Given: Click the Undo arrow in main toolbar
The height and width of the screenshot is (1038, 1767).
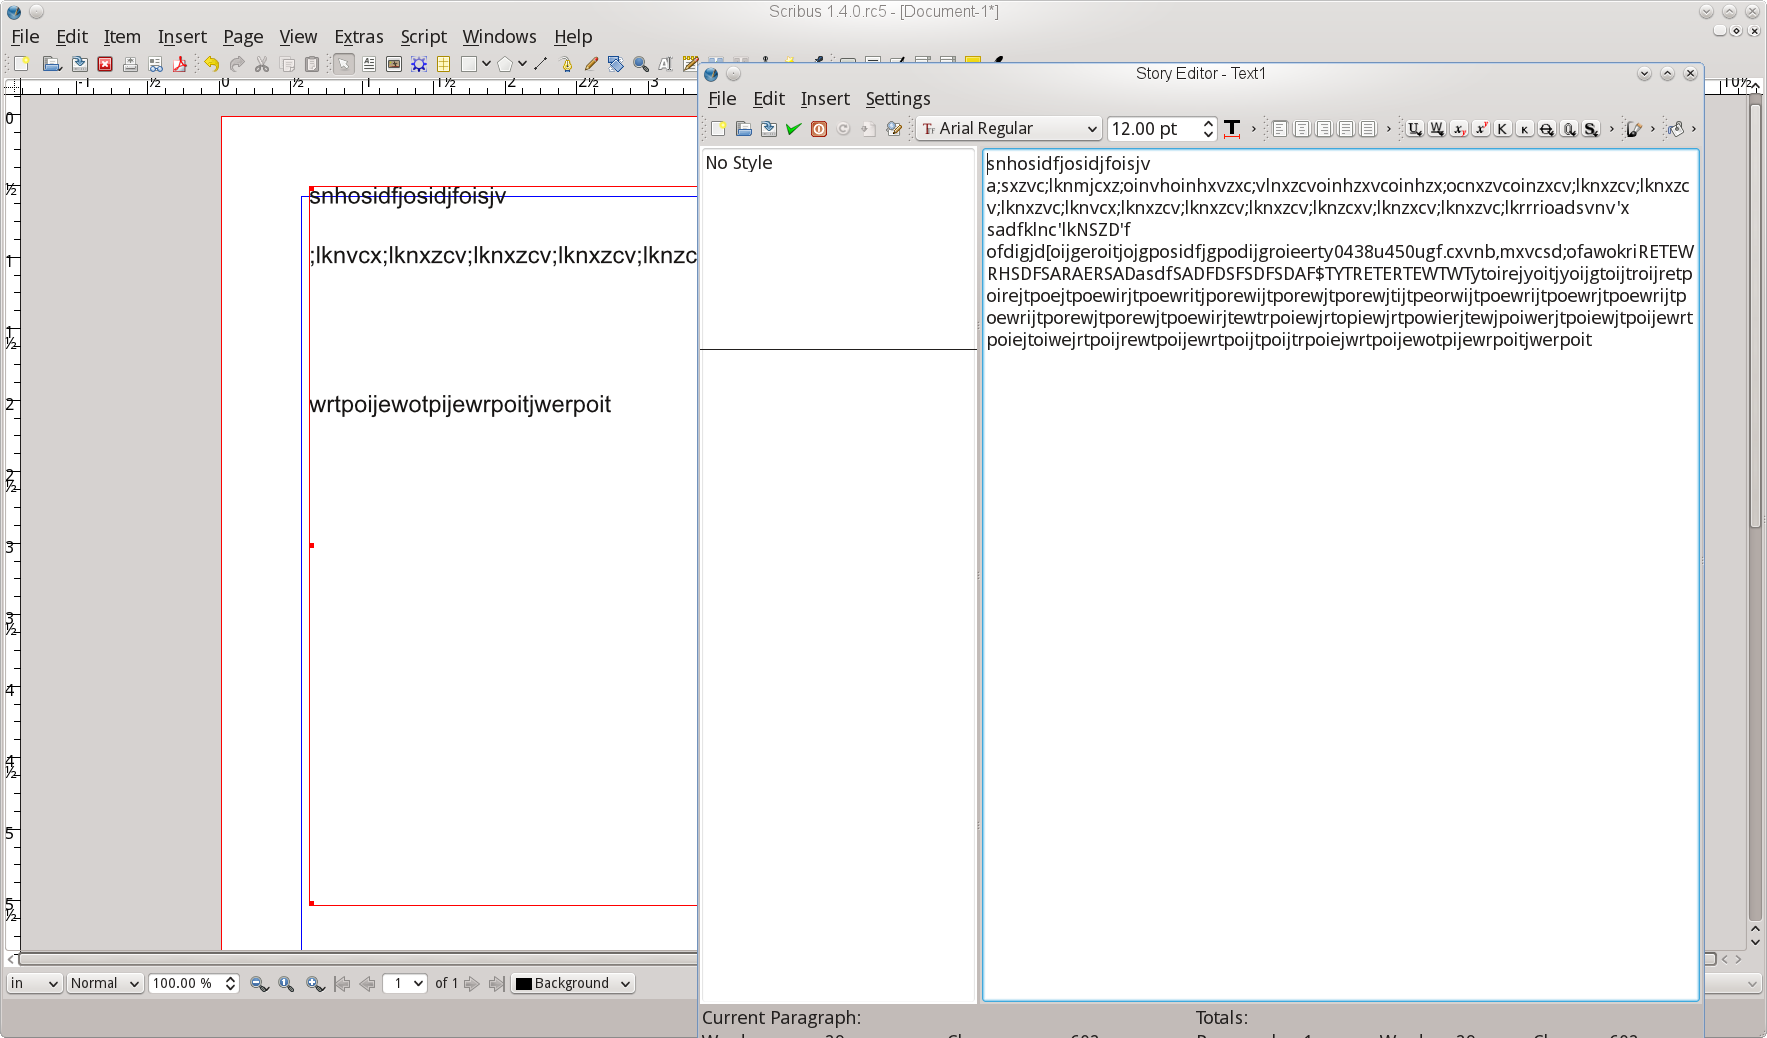Looking at the screenshot, I should (x=212, y=64).
